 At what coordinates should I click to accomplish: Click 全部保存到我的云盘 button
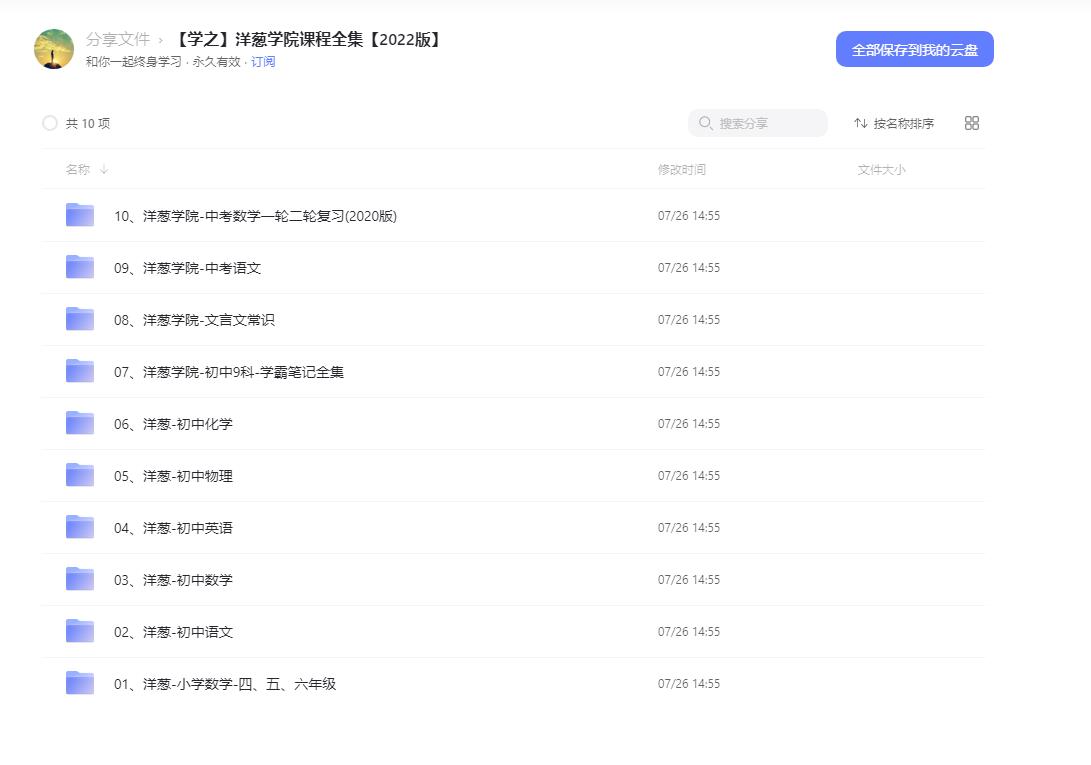[x=913, y=48]
